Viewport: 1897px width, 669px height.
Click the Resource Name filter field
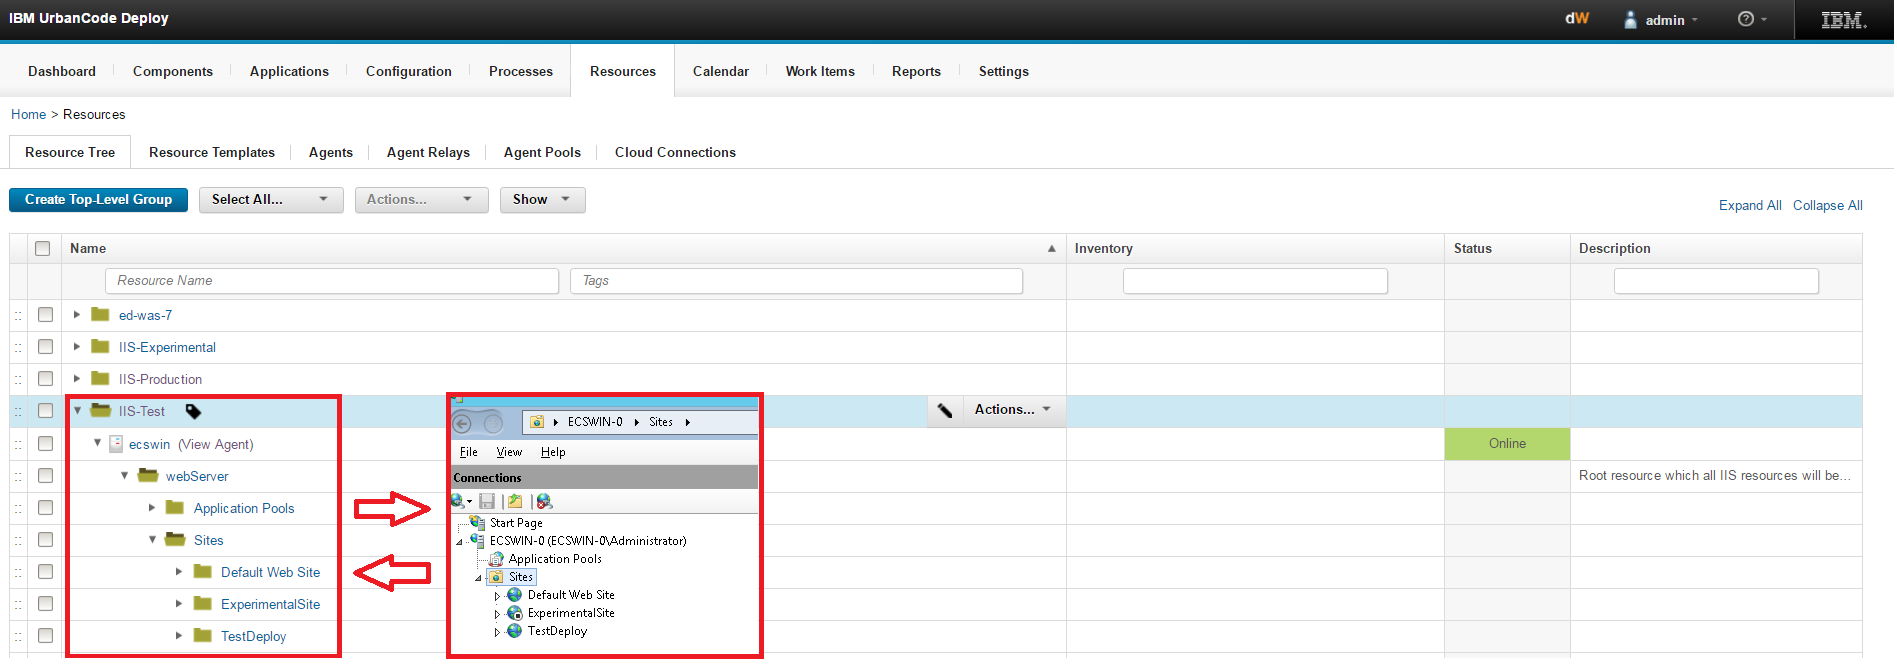point(331,281)
